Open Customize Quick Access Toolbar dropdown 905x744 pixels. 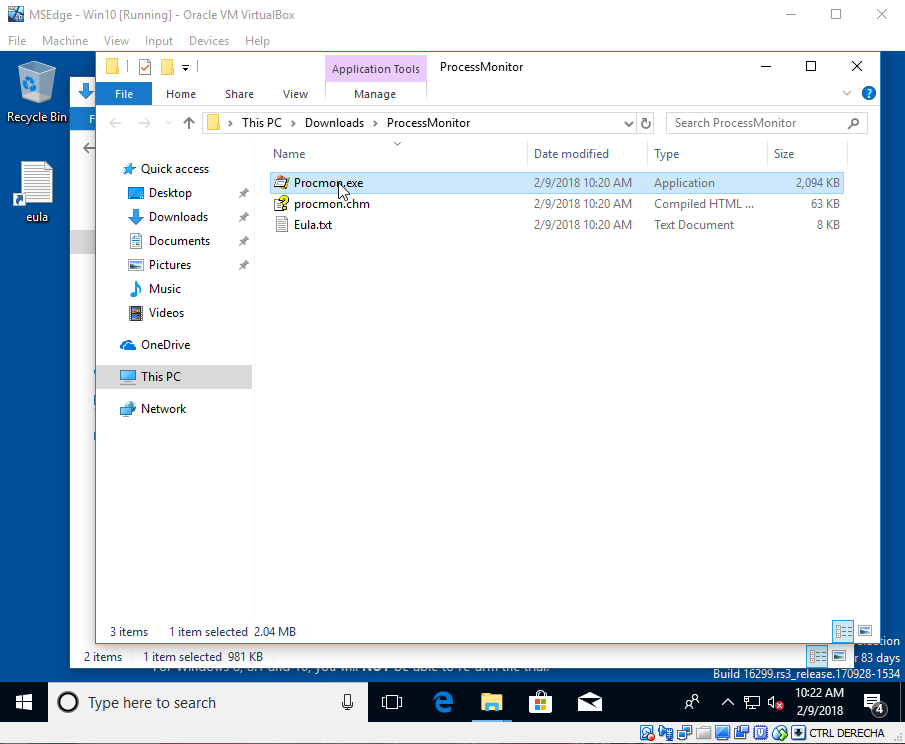coord(185,67)
